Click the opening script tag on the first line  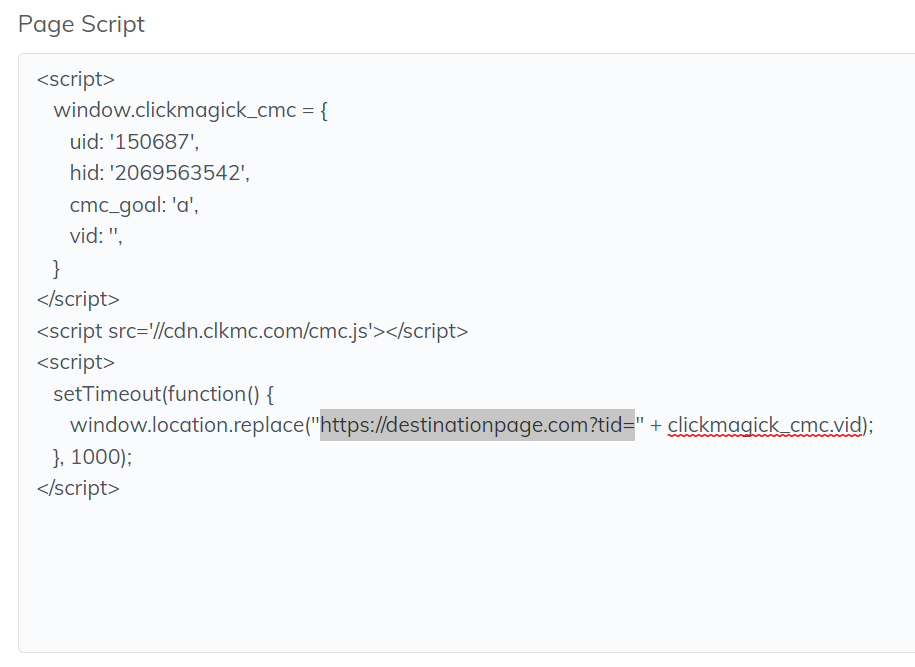(x=75, y=78)
